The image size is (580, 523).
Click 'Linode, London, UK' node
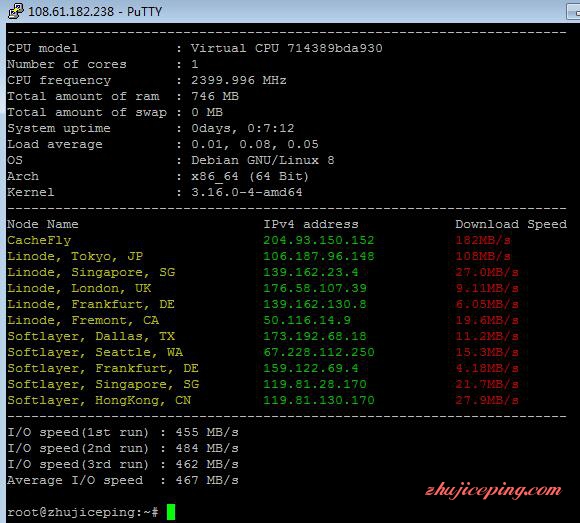pyautogui.click(x=79, y=288)
